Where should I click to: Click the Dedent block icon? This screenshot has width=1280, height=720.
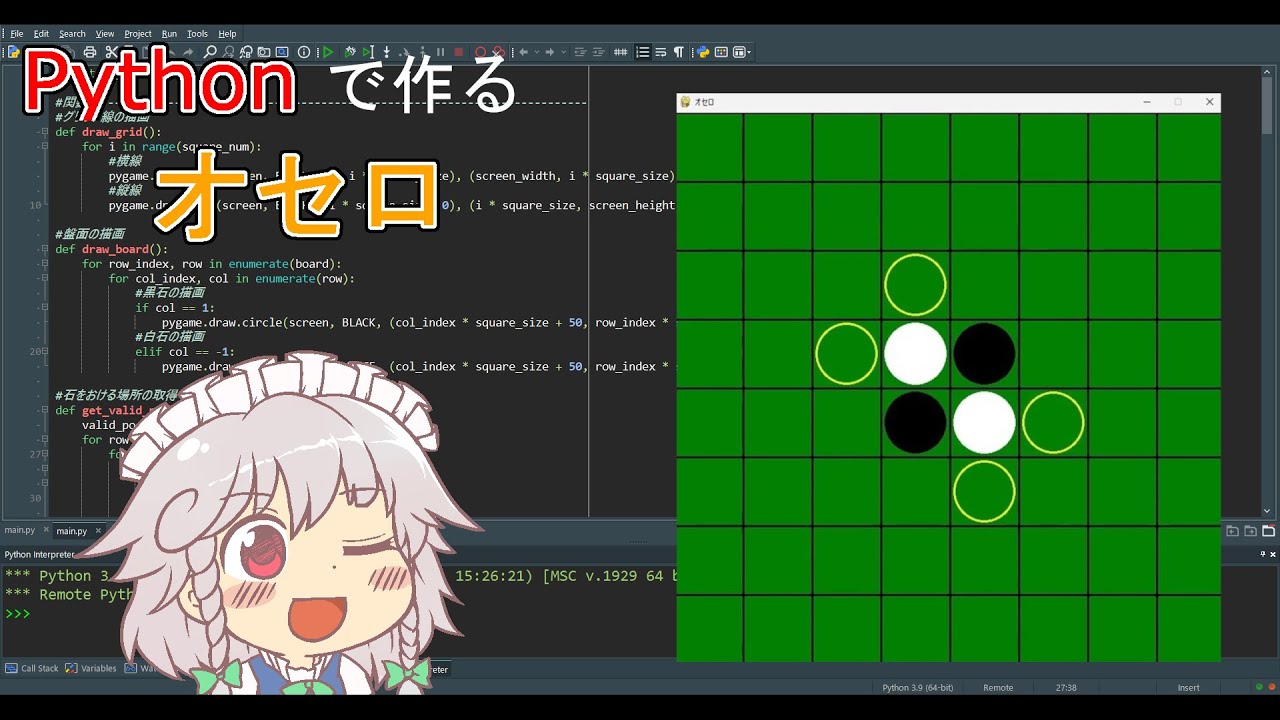click(x=580, y=52)
